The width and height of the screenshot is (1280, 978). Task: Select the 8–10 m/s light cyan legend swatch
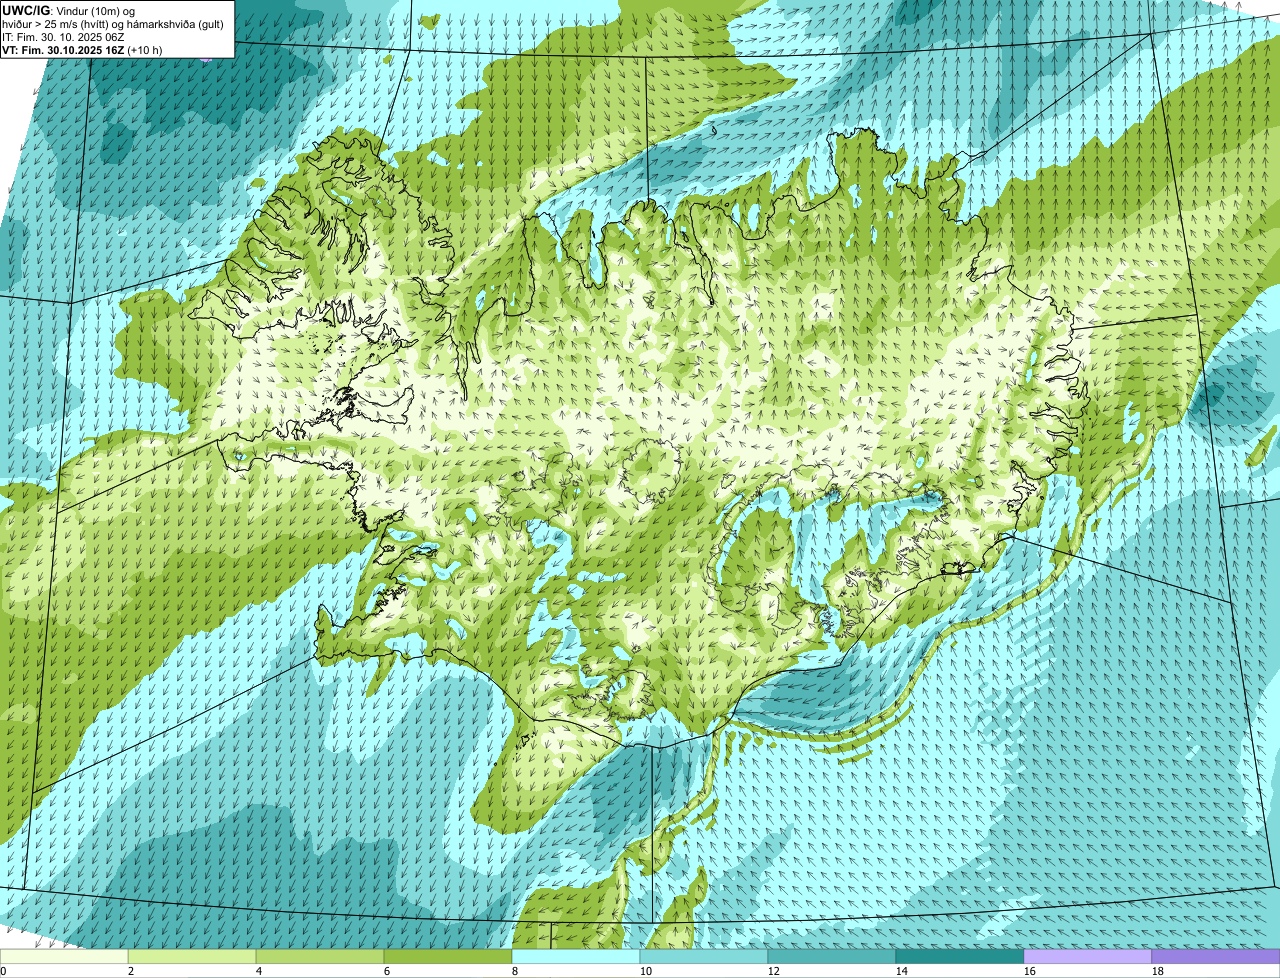pyautogui.click(x=576, y=957)
